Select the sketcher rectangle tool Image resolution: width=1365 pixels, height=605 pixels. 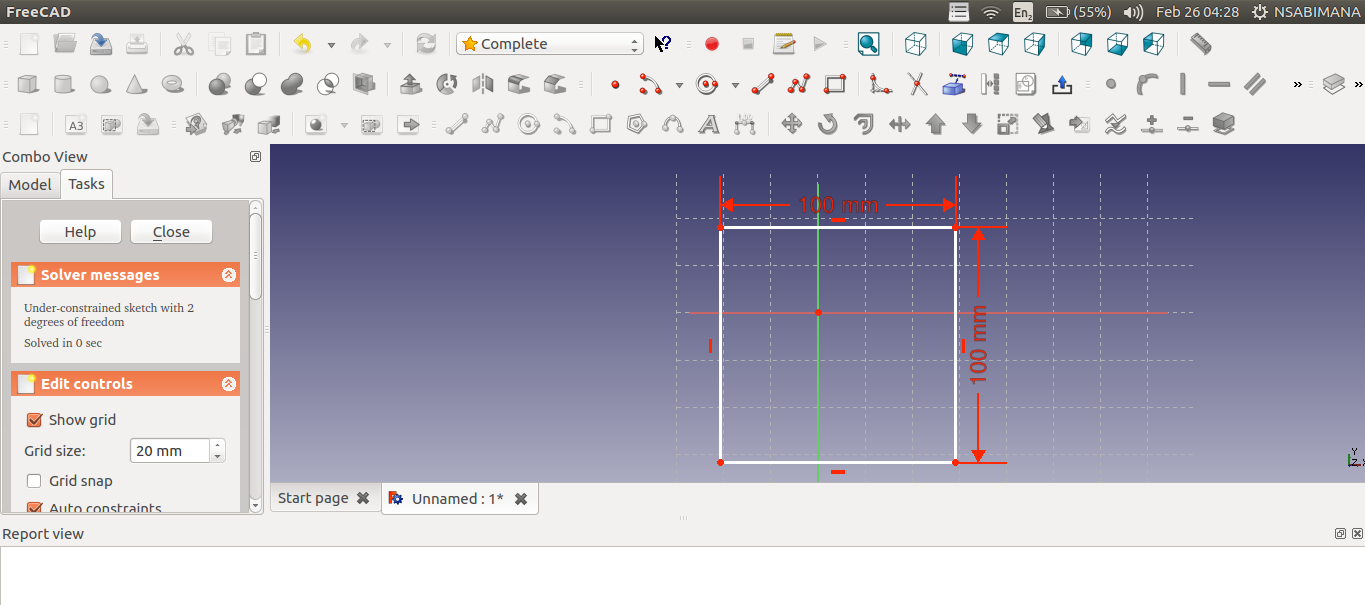pos(834,84)
